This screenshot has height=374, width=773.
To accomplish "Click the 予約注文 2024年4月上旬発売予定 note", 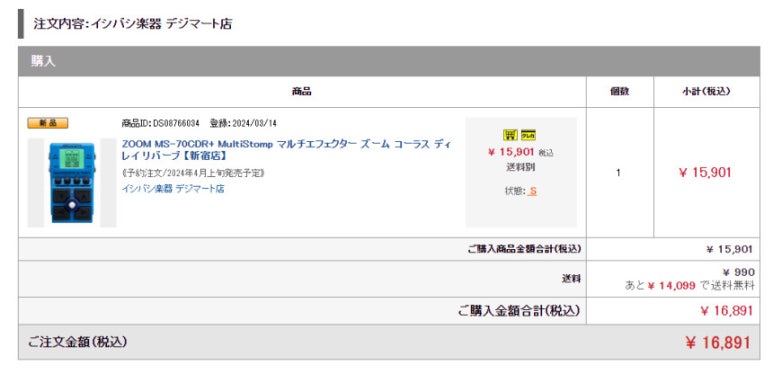I will click(193, 173).
